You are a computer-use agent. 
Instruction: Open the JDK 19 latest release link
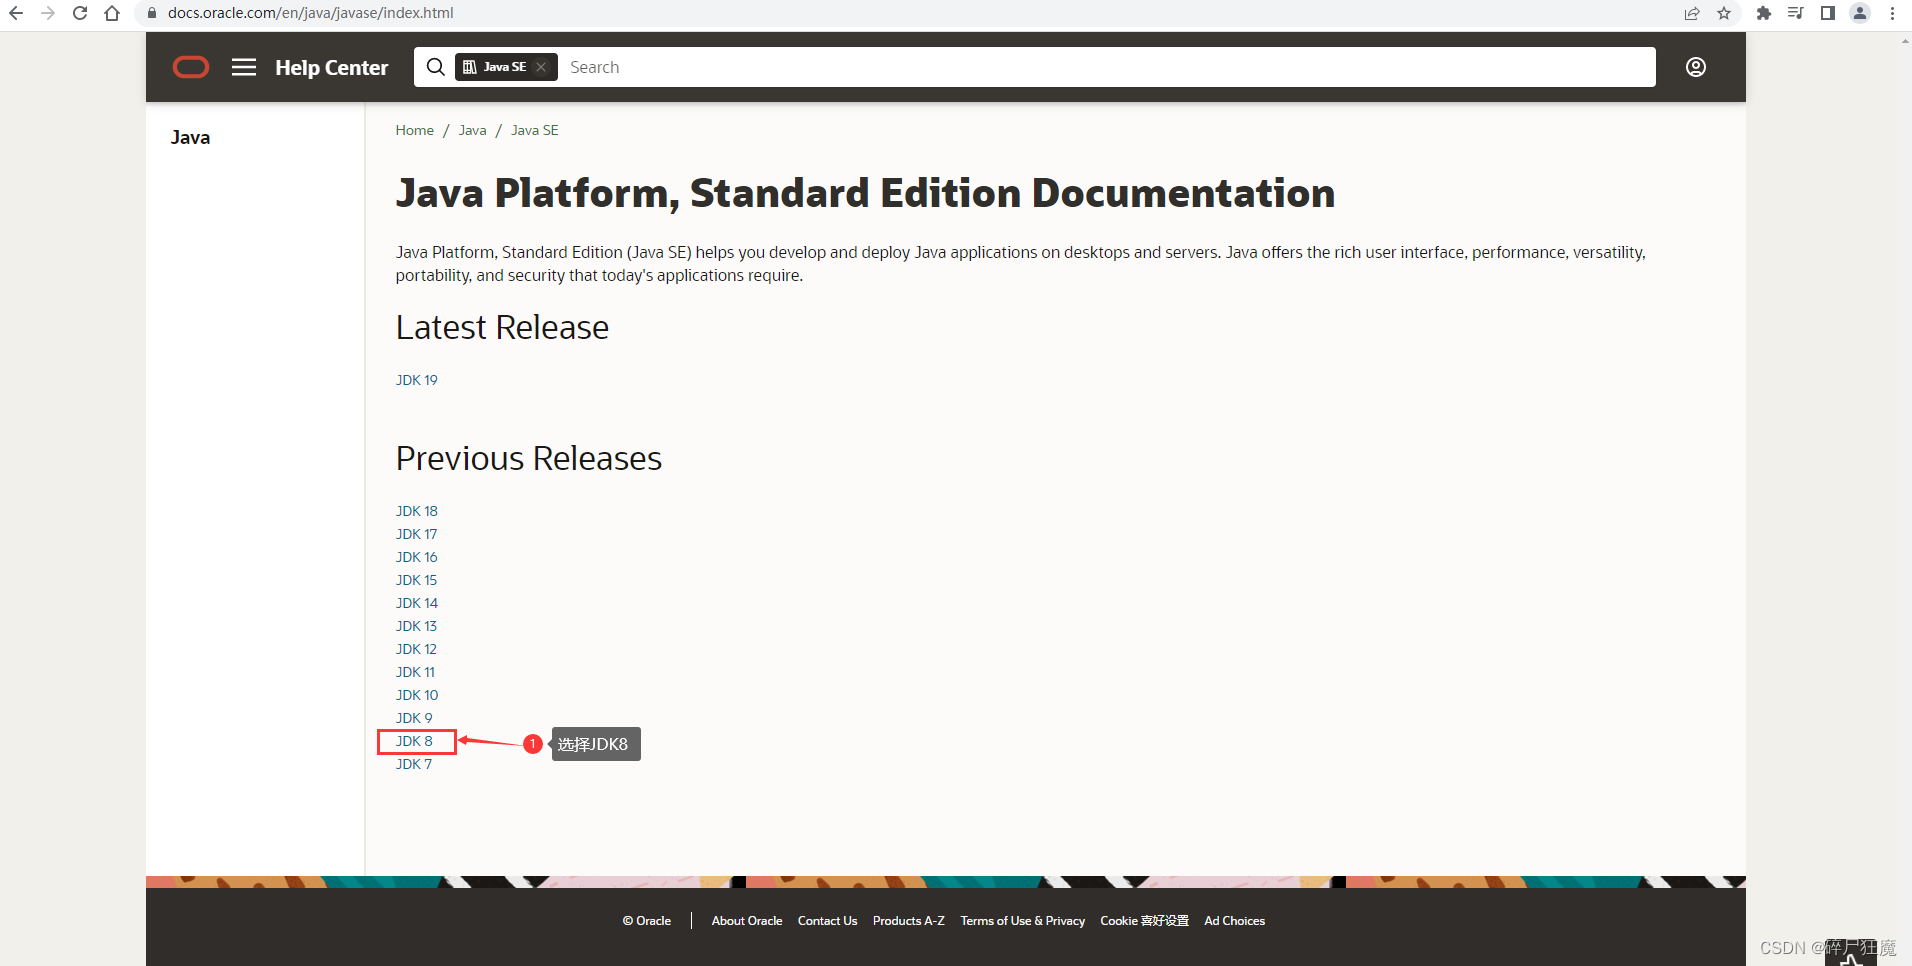click(x=416, y=380)
